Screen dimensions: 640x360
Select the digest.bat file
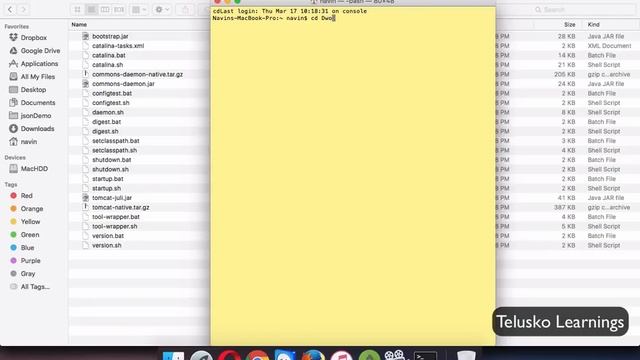[x=106, y=122]
